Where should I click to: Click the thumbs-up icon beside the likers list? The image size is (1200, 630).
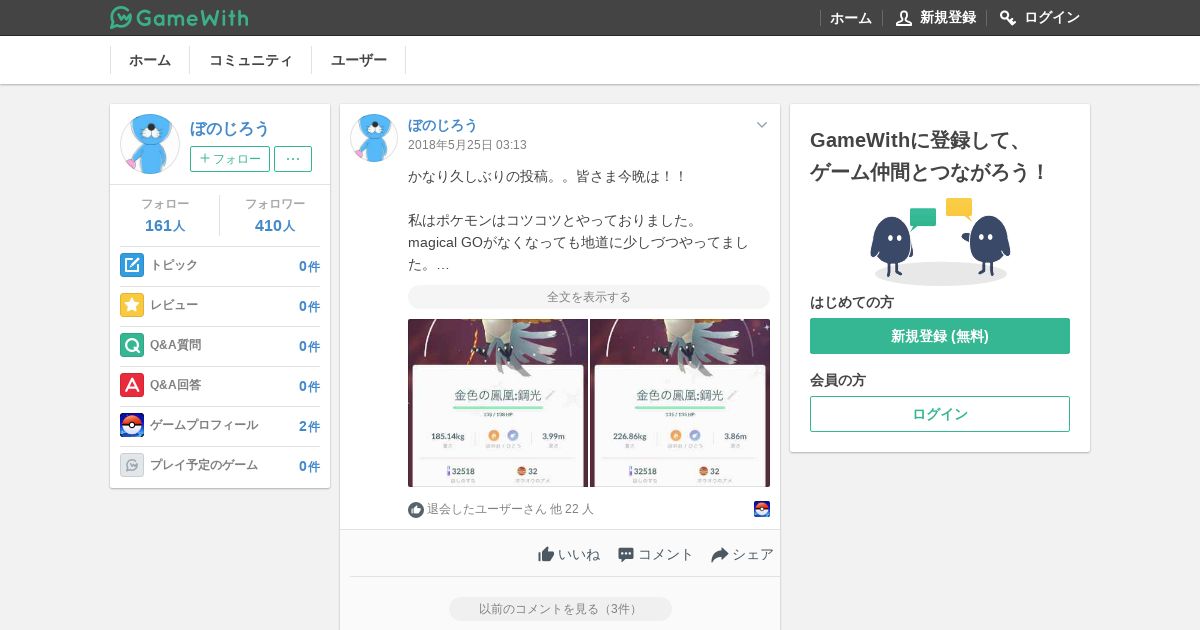[416, 509]
